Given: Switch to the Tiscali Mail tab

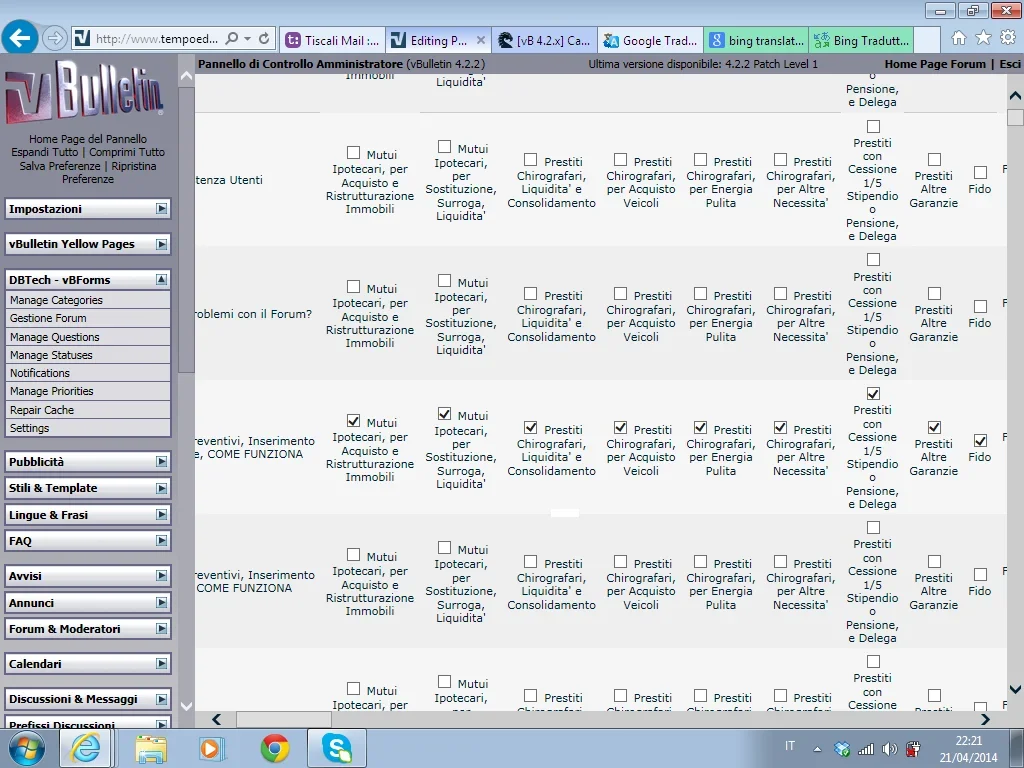Looking at the screenshot, I should click(333, 40).
